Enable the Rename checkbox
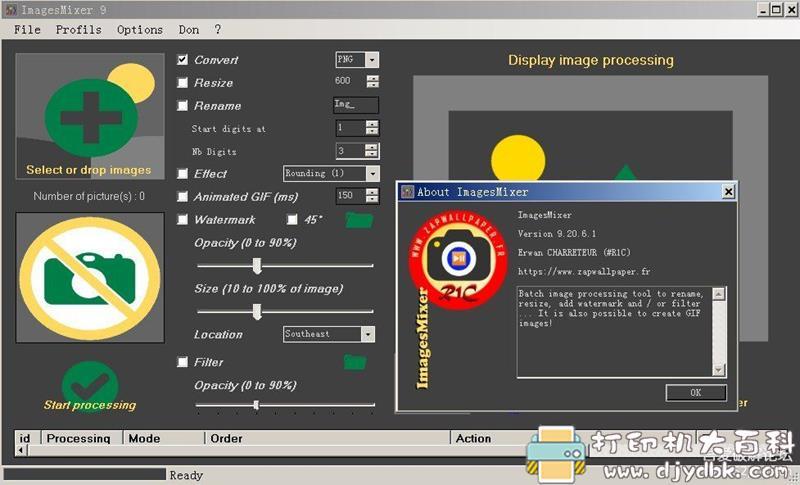This screenshot has width=800, height=485. coord(182,106)
